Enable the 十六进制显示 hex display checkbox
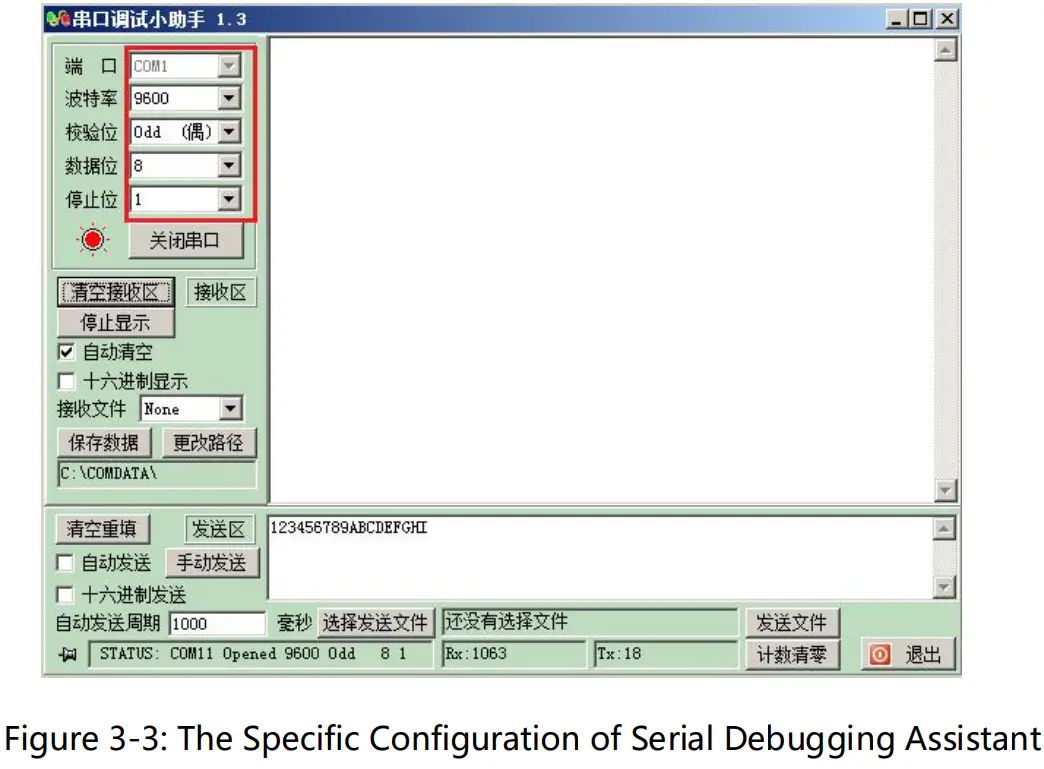1044x769 pixels. click(x=65, y=380)
